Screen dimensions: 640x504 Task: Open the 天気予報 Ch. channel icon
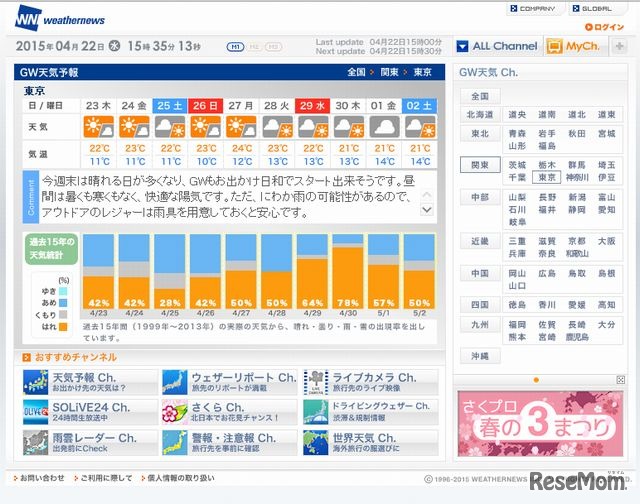[x=36, y=382]
